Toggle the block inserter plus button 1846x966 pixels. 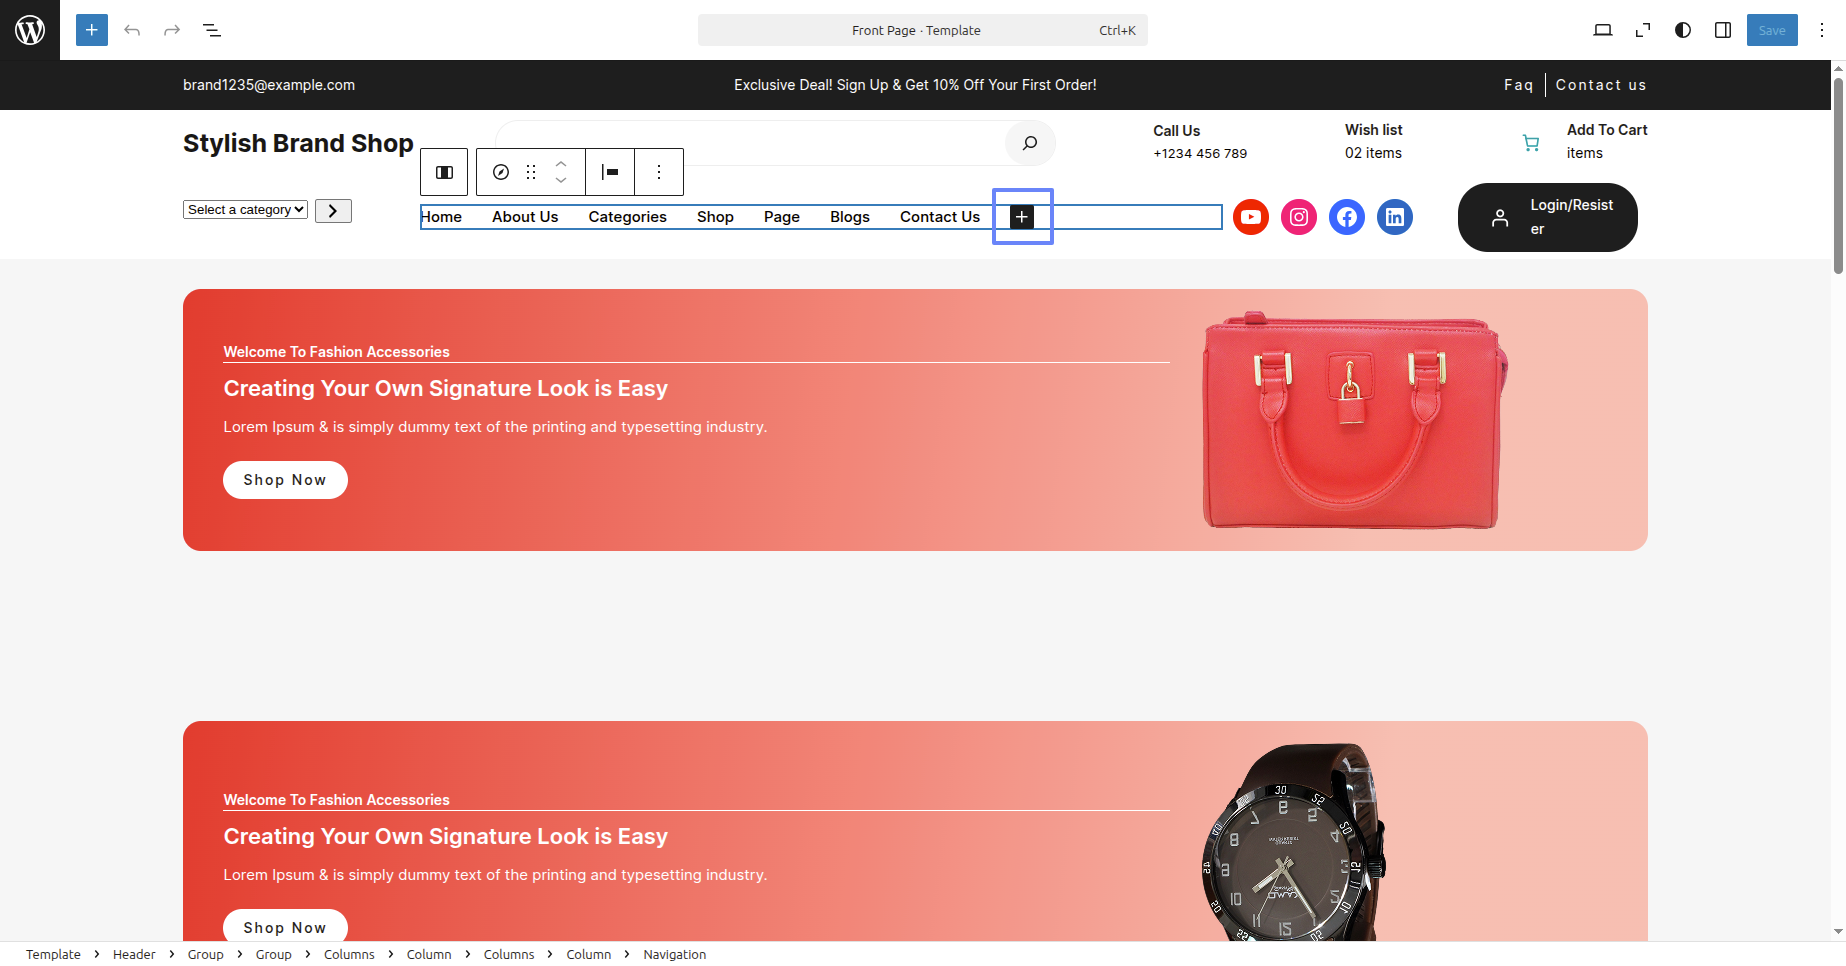92,30
